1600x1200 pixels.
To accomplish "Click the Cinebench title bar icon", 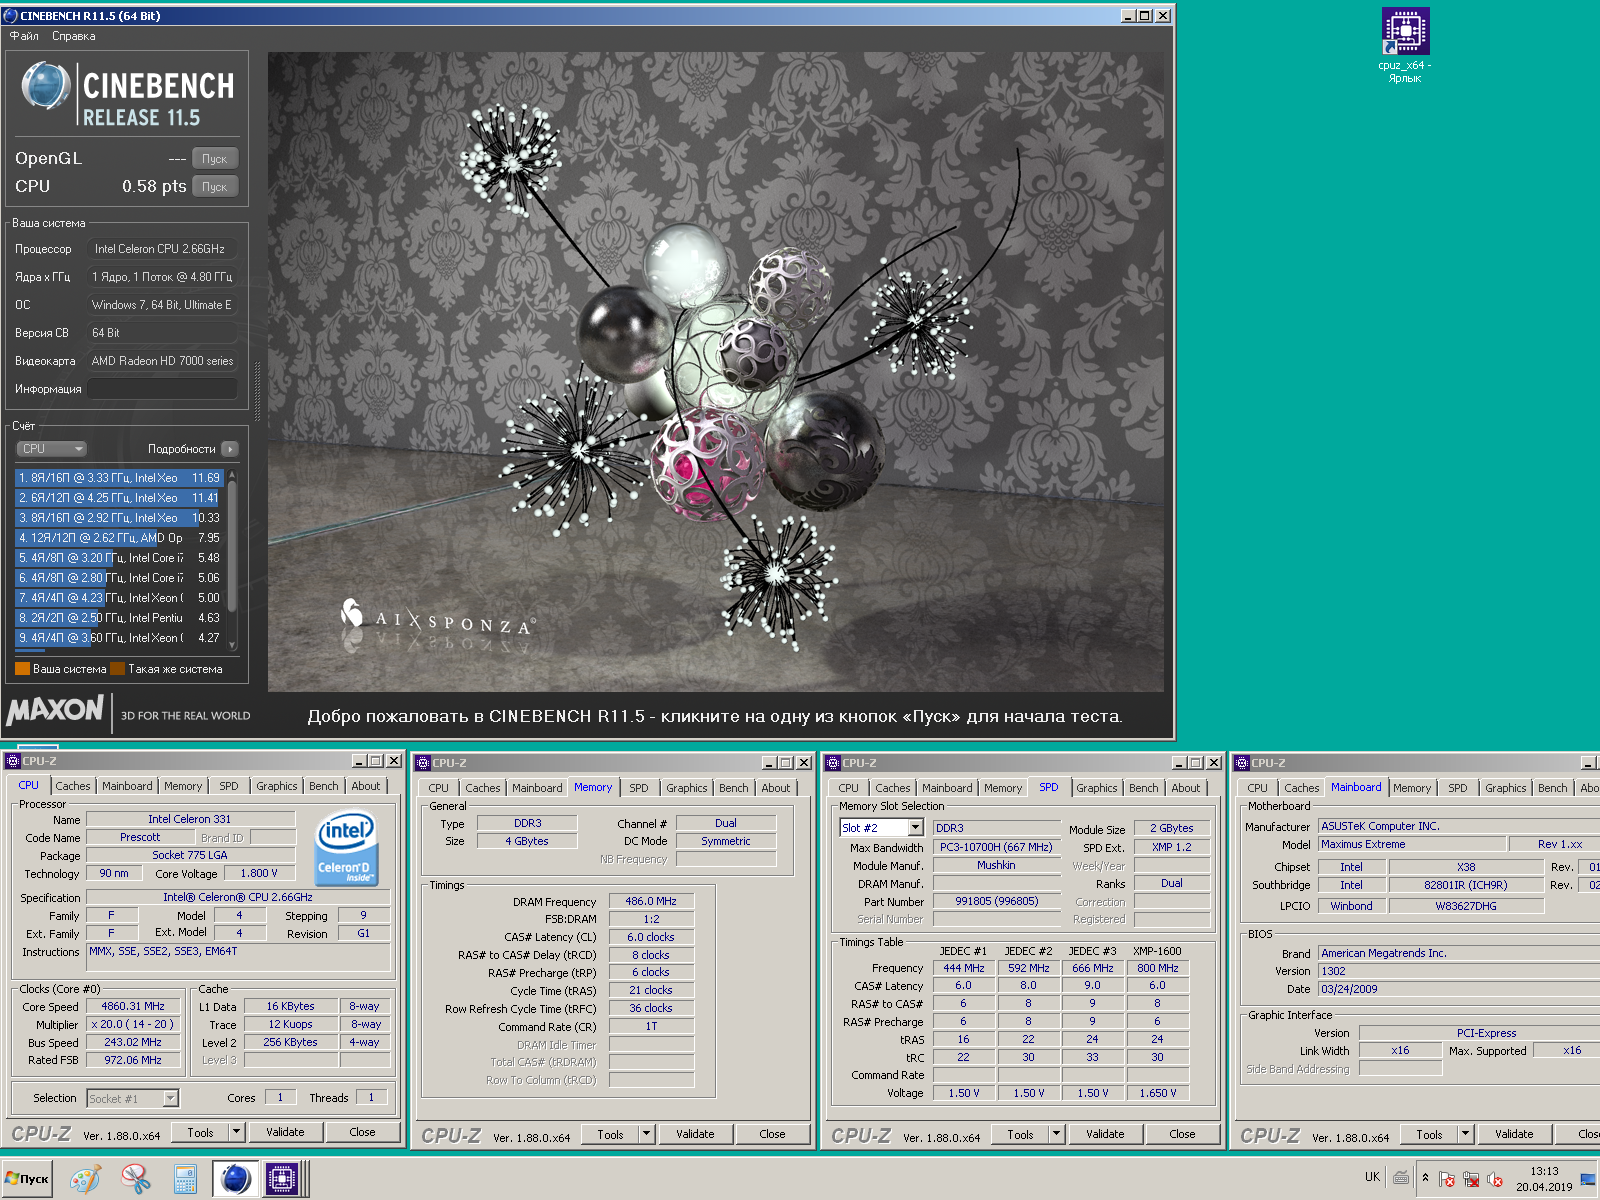I will pyautogui.click(x=11, y=16).
